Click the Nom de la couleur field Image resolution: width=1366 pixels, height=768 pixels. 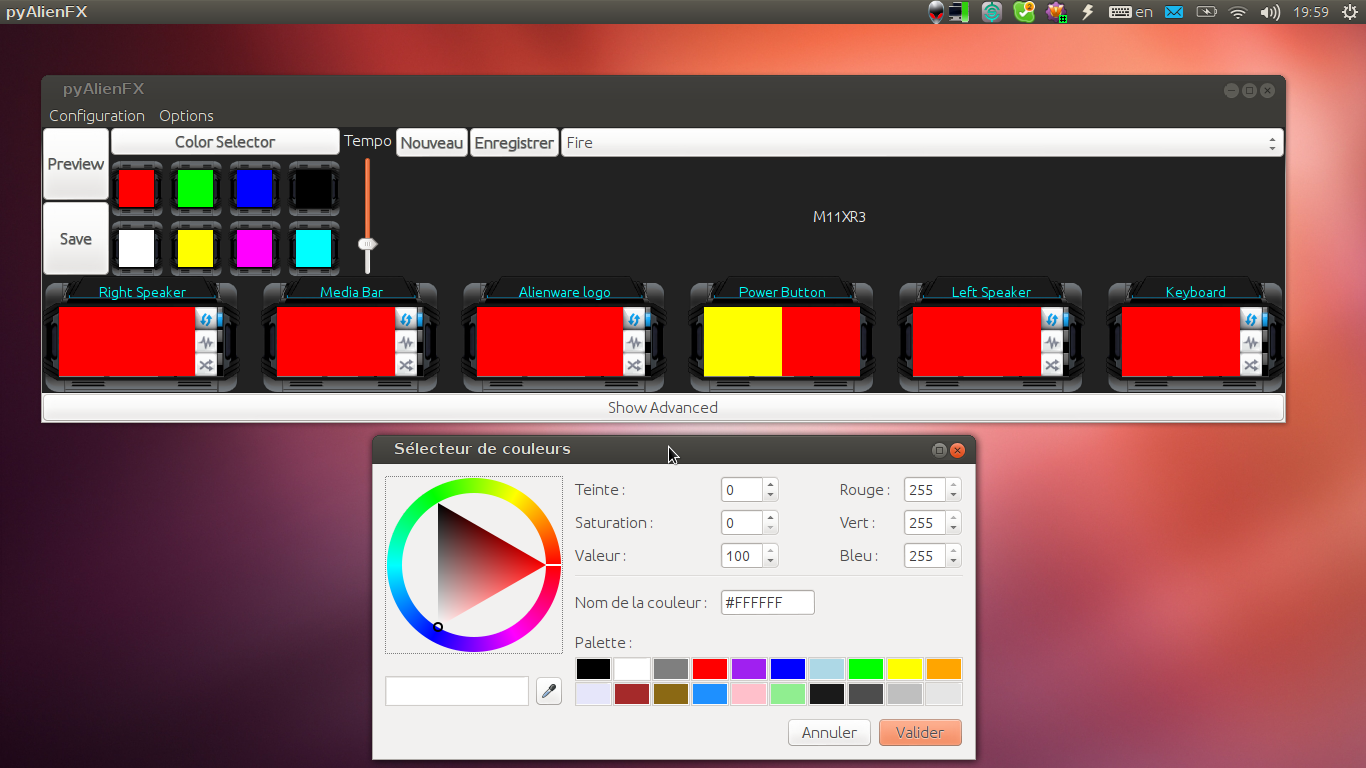pos(767,603)
